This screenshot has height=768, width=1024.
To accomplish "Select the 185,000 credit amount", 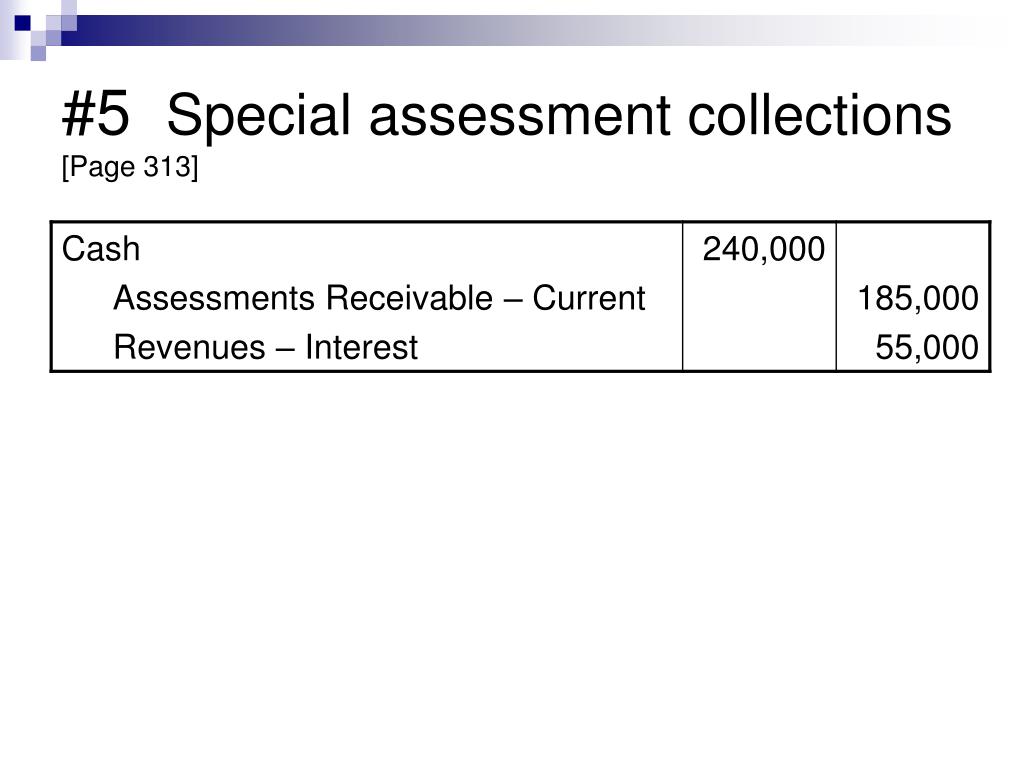I will coord(918,298).
